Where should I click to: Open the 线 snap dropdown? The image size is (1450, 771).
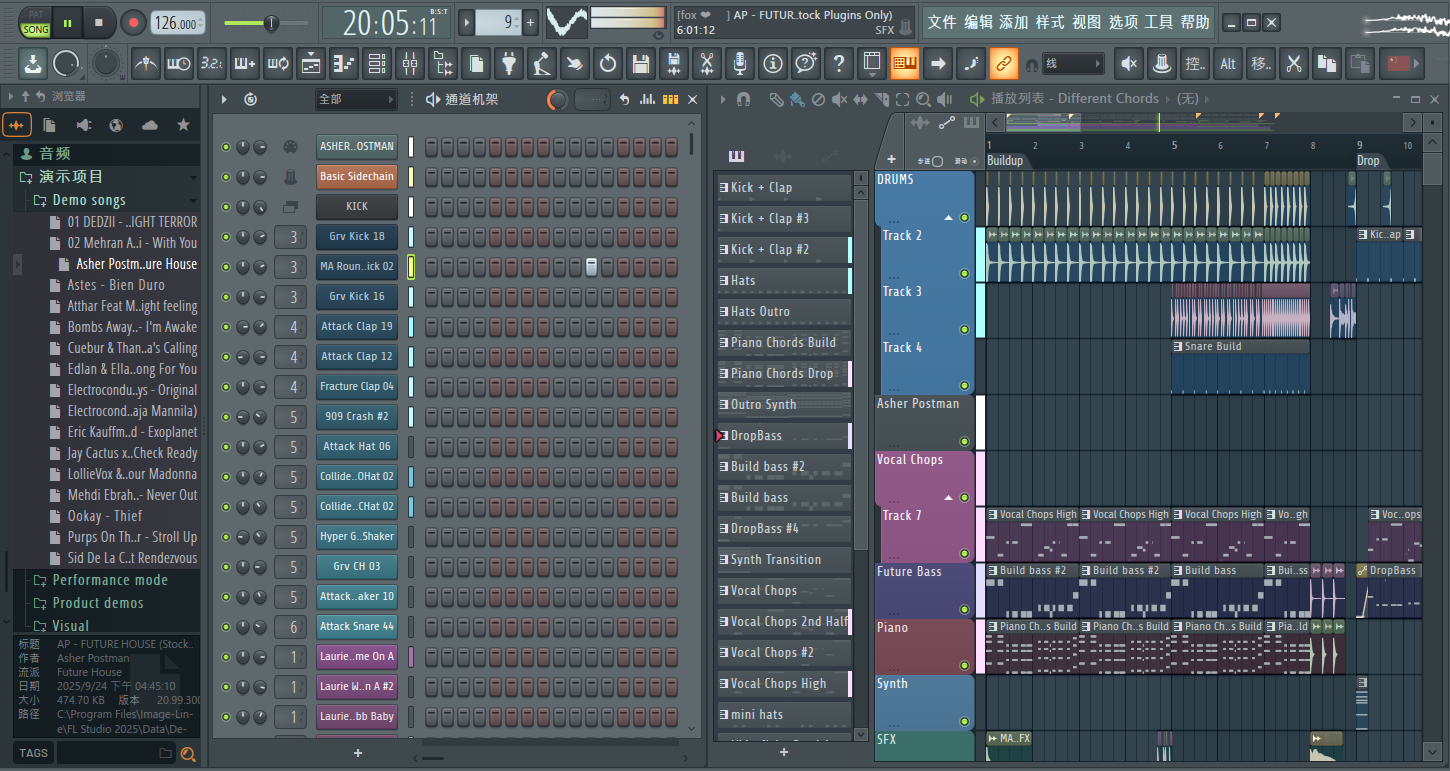1073,64
